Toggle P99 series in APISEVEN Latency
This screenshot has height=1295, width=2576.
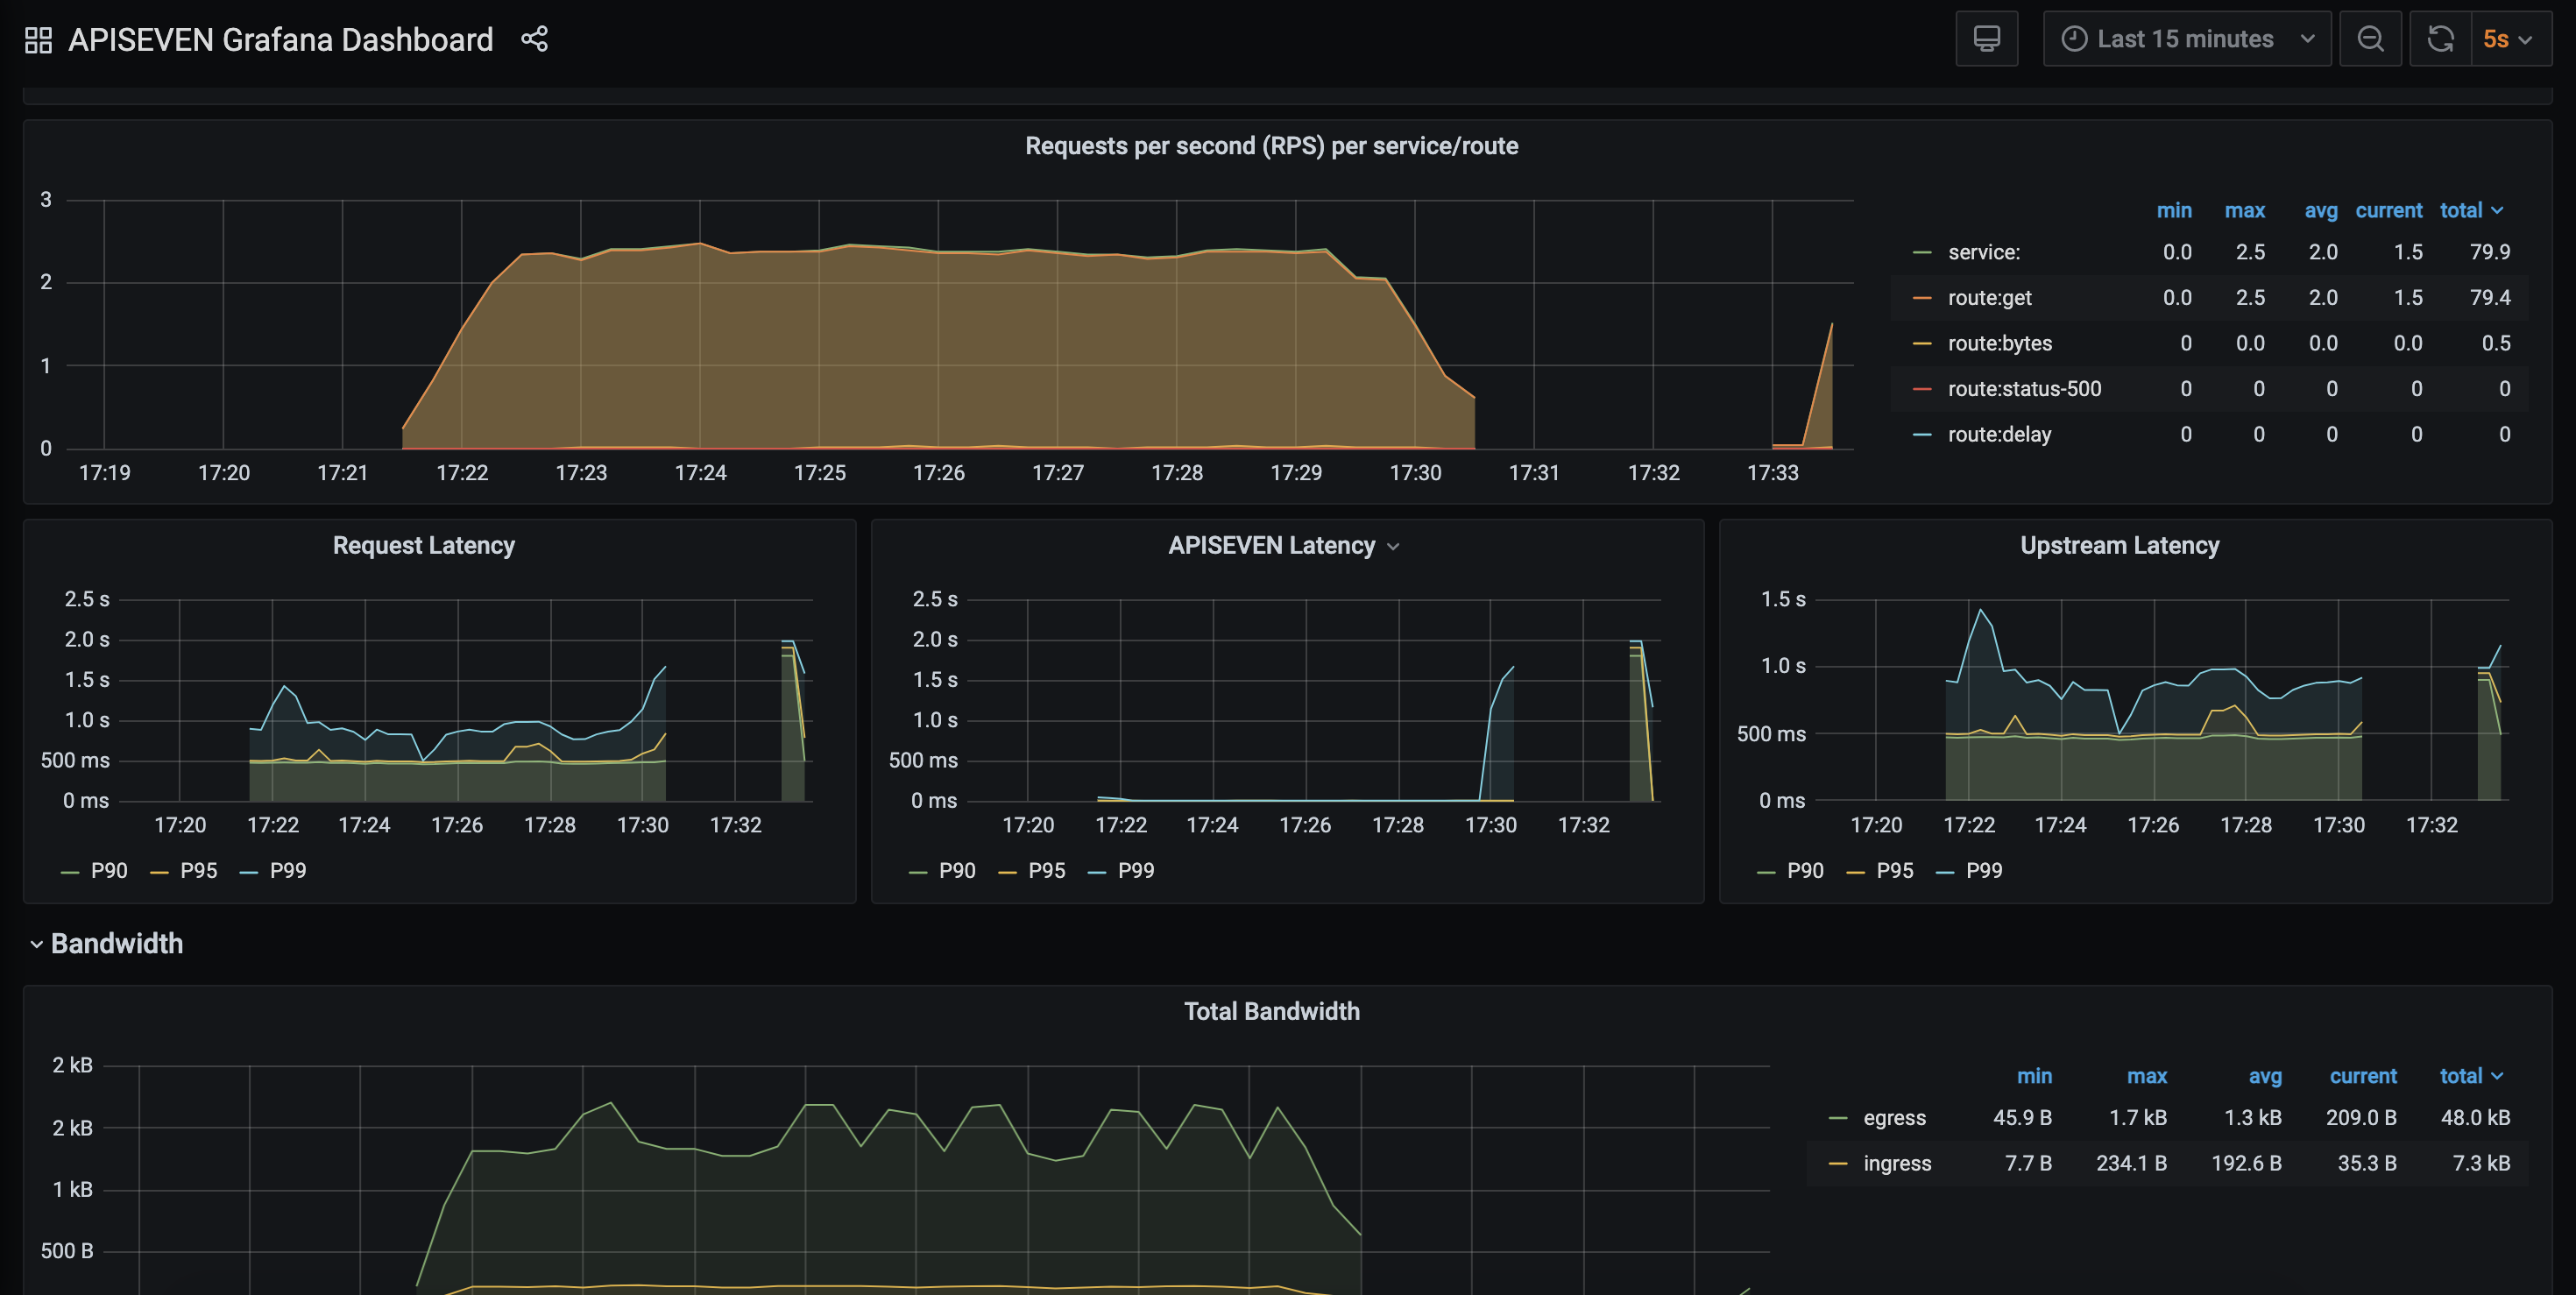coord(1135,870)
